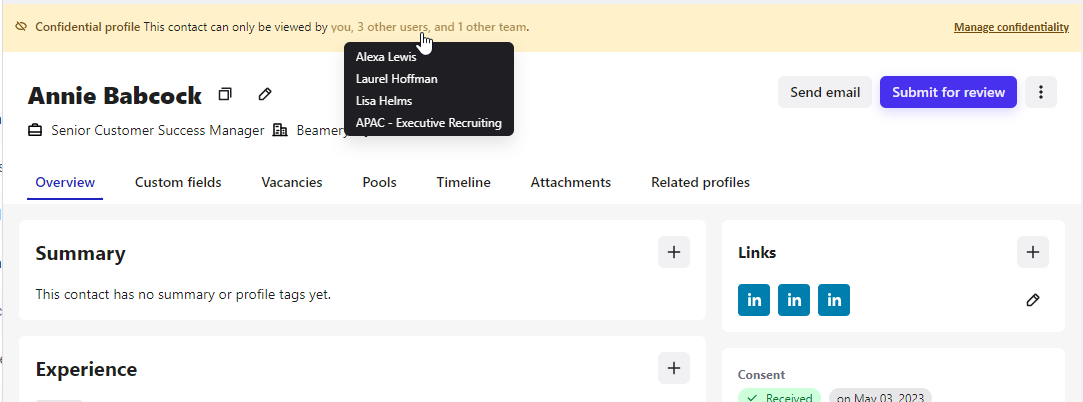Click the confidential crossed-eye icon in the banner

point(21,27)
